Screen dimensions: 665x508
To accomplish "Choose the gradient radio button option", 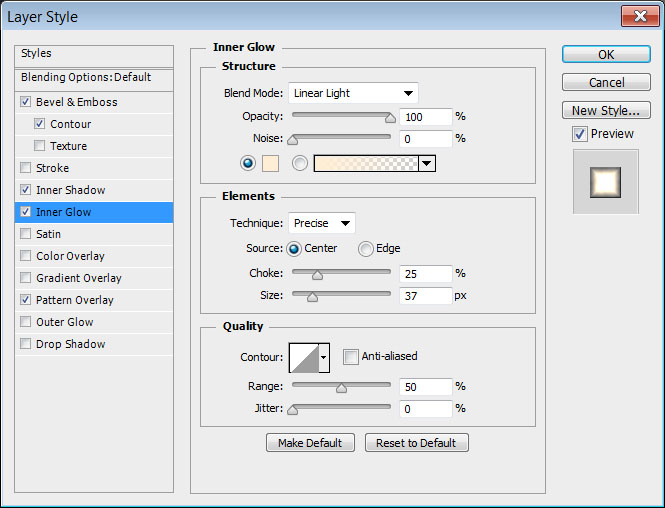I will (x=299, y=163).
